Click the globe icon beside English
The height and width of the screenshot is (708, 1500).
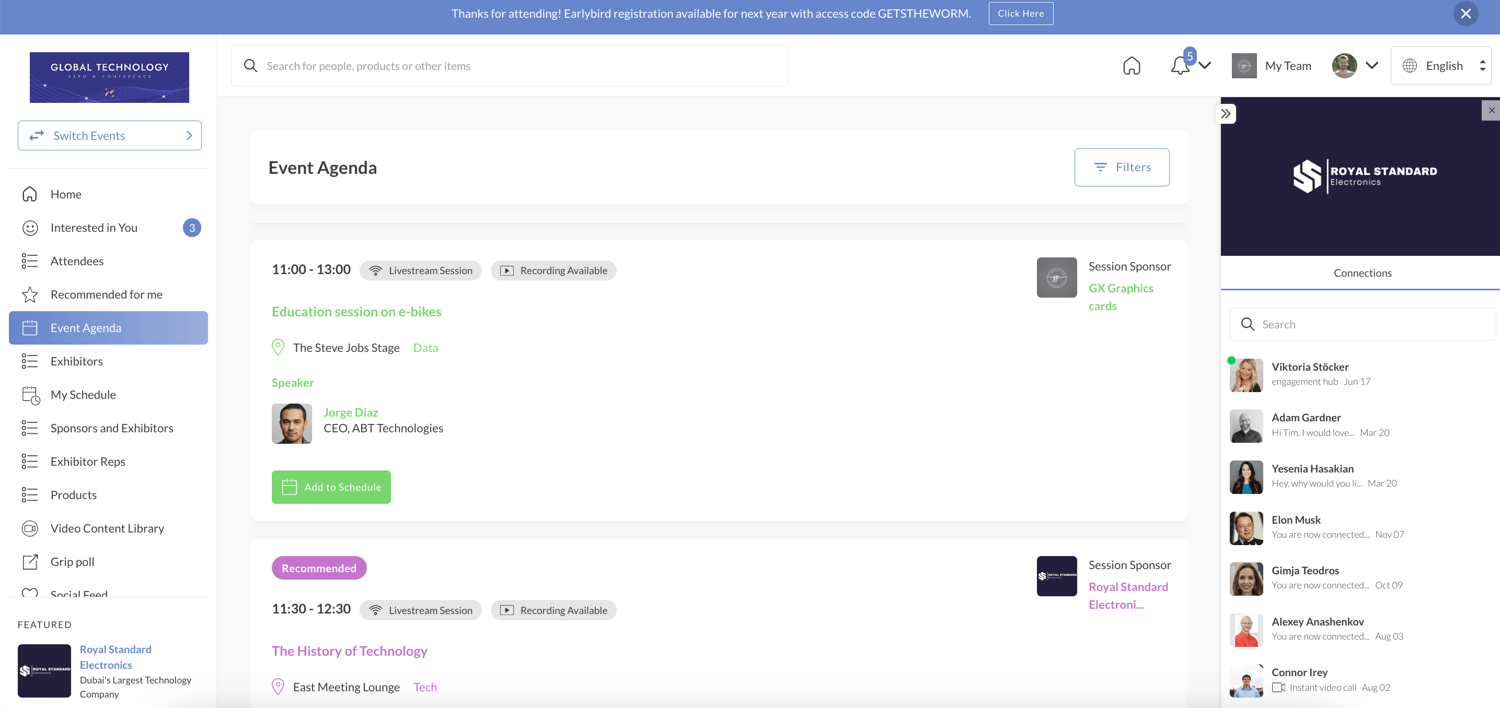pos(1409,65)
